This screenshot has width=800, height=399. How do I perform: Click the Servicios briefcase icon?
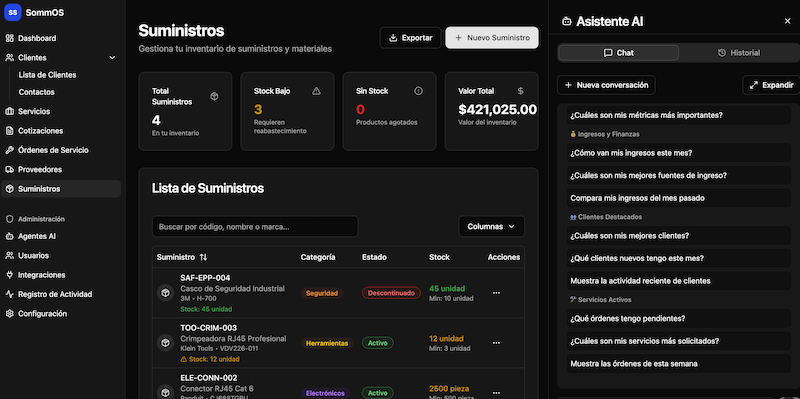(x=9, y=111)
